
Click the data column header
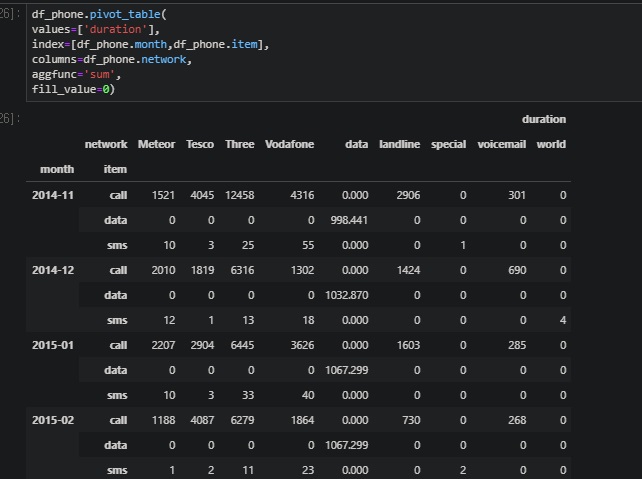tap(356, 145)
